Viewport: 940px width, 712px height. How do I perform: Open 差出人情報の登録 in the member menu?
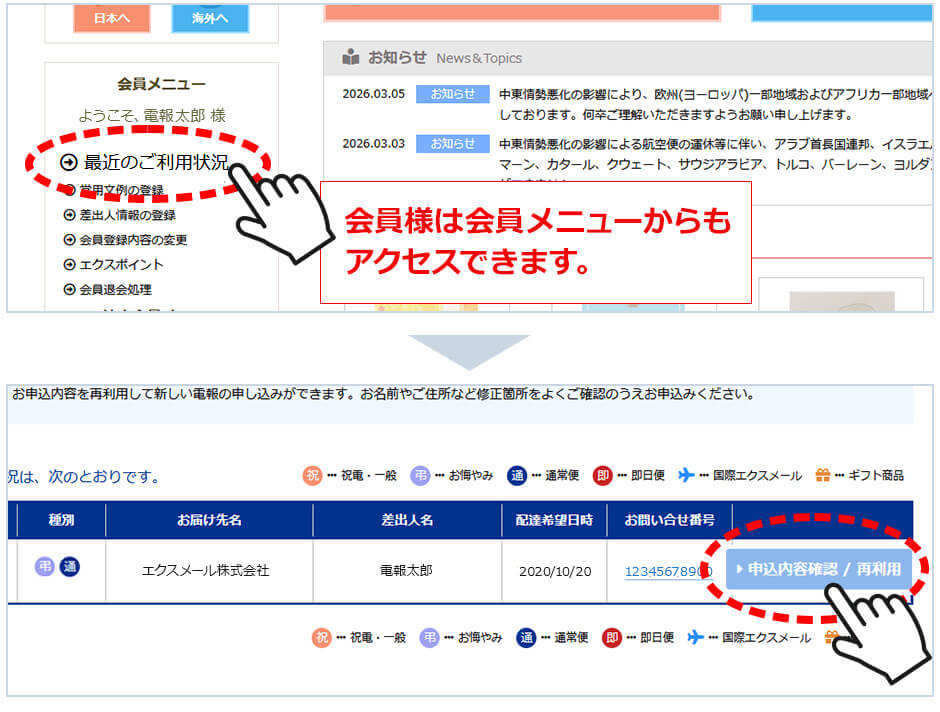127,215
